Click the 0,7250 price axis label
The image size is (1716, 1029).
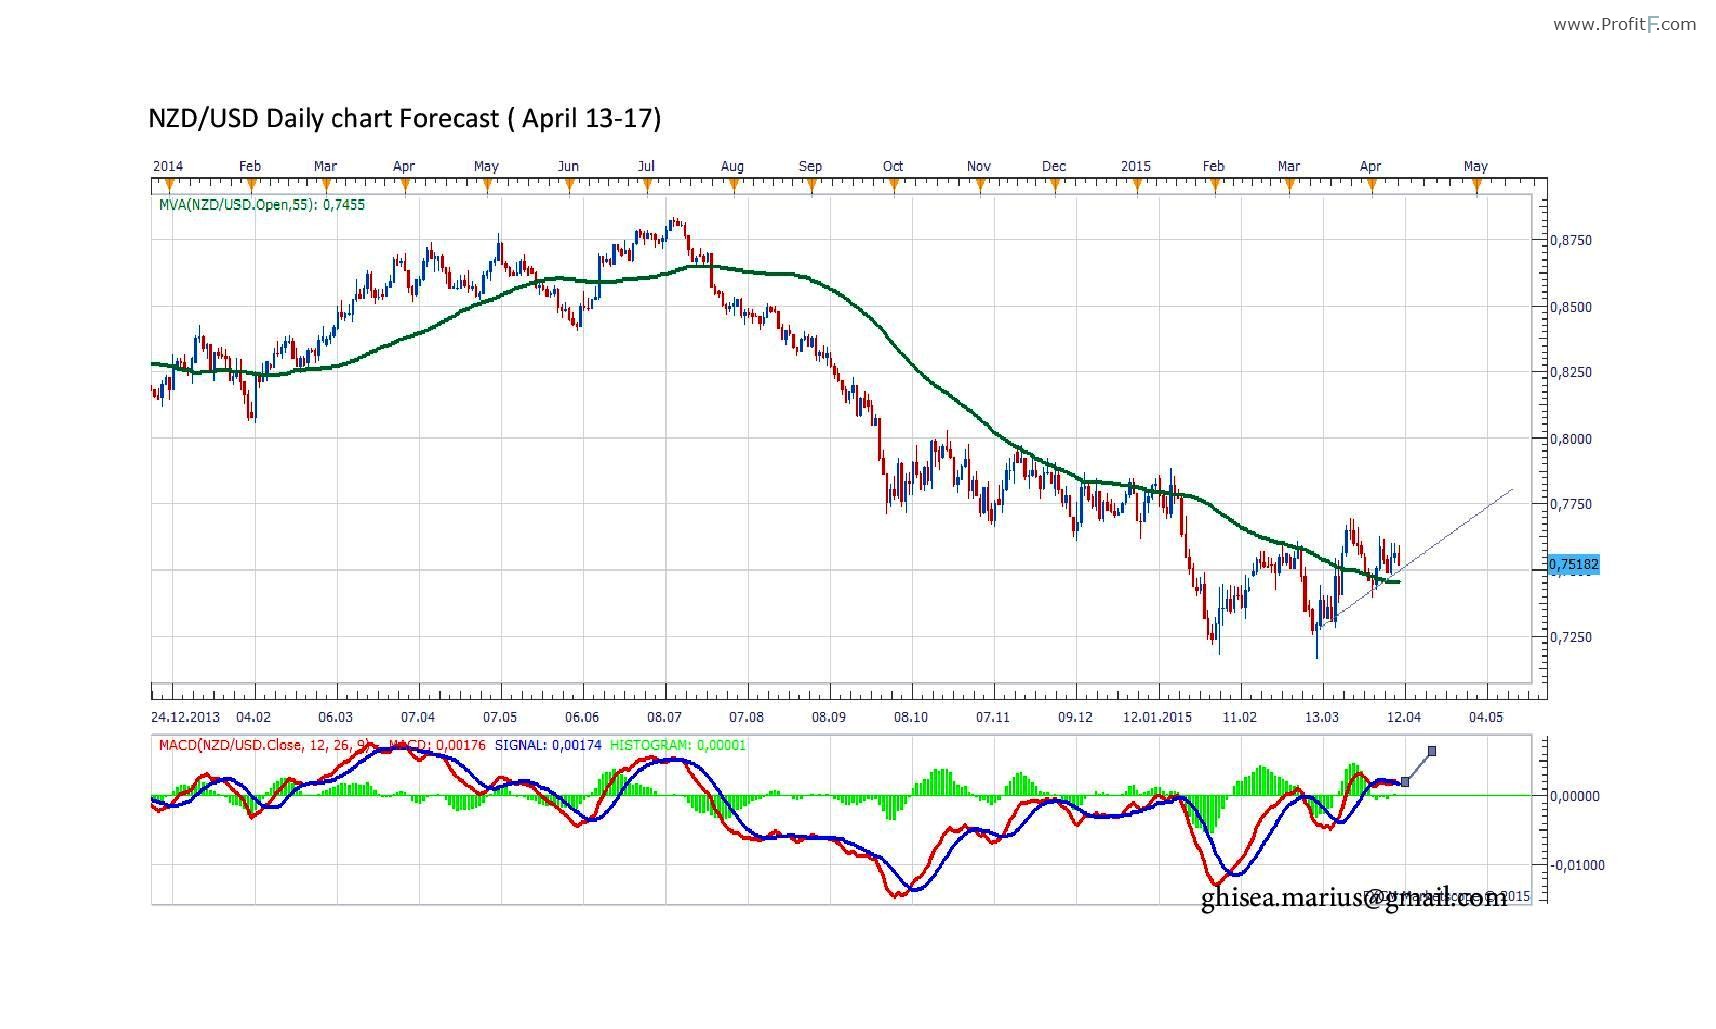coord(1571,637)
